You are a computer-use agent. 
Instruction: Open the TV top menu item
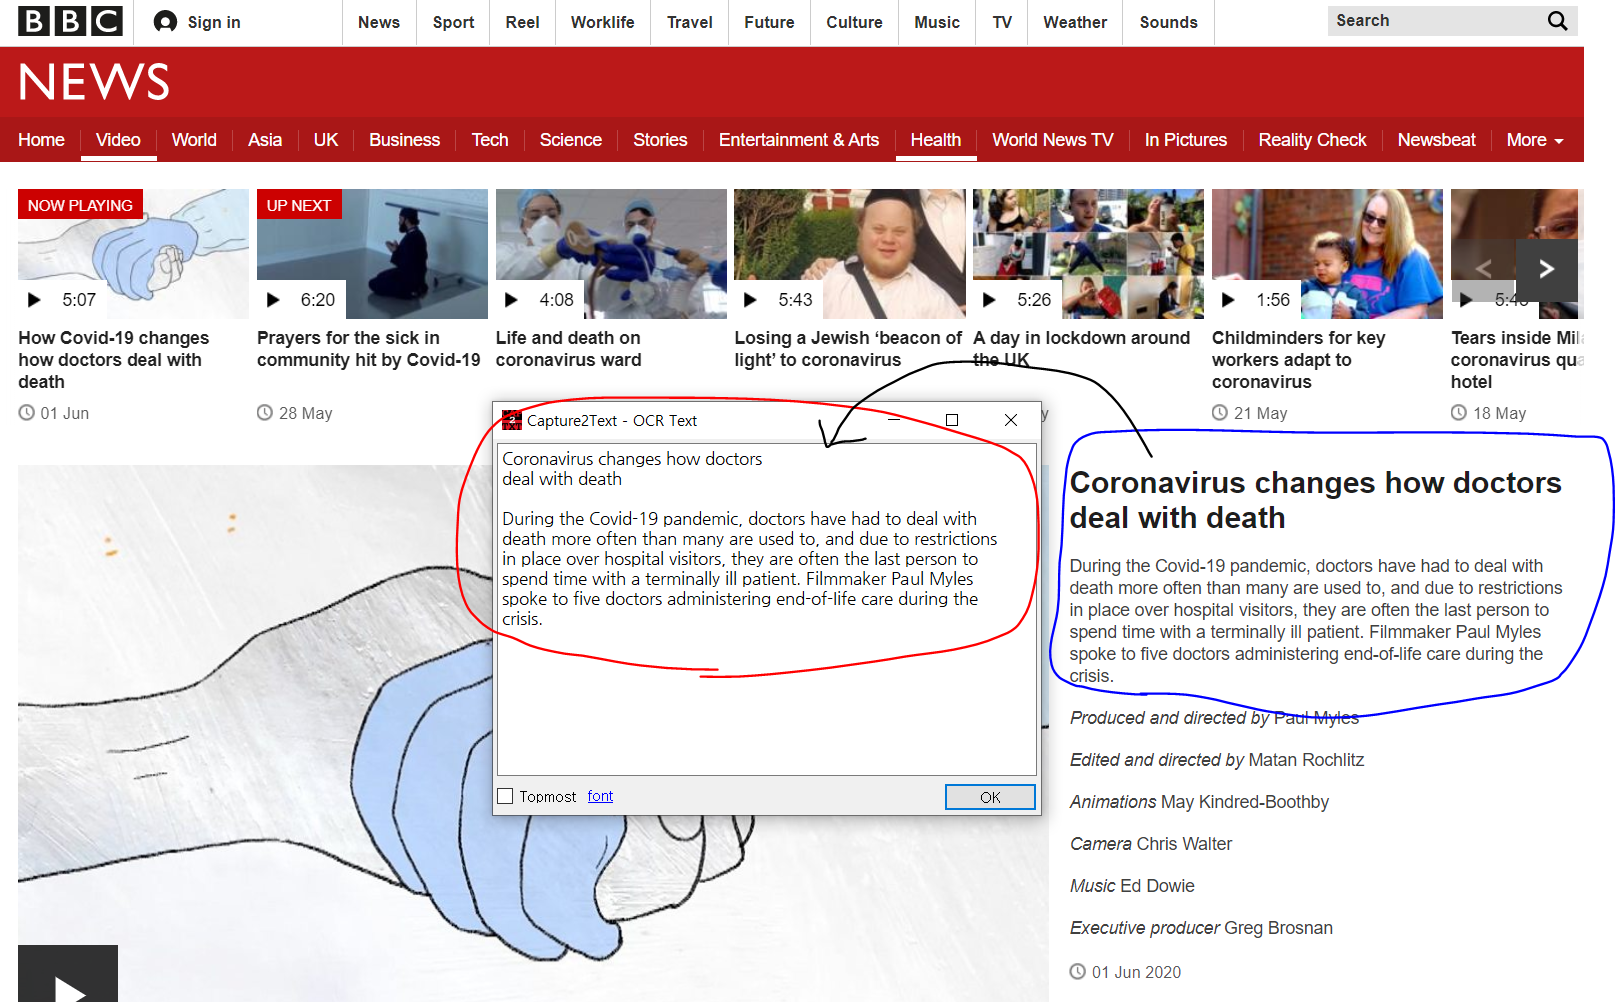point(1002,22)
